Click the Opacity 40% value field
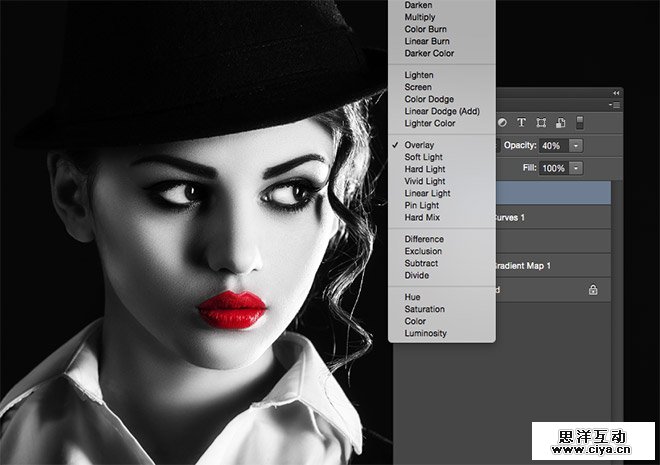This screenshot has height=465, width=660. [x=553, y=146]
